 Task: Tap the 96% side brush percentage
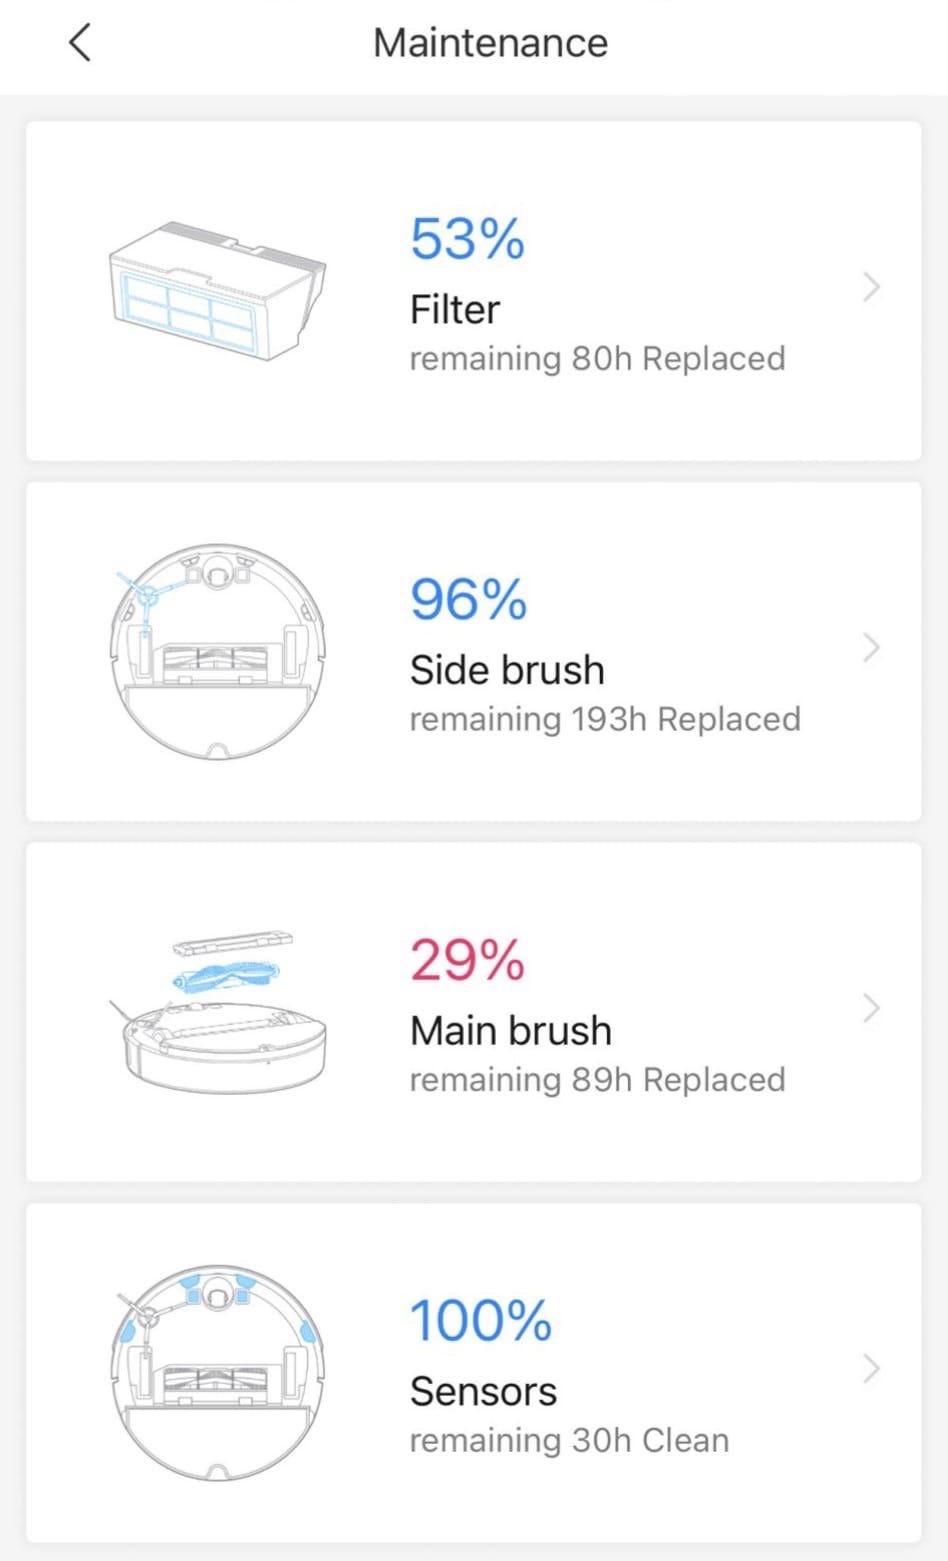(468, 600)
